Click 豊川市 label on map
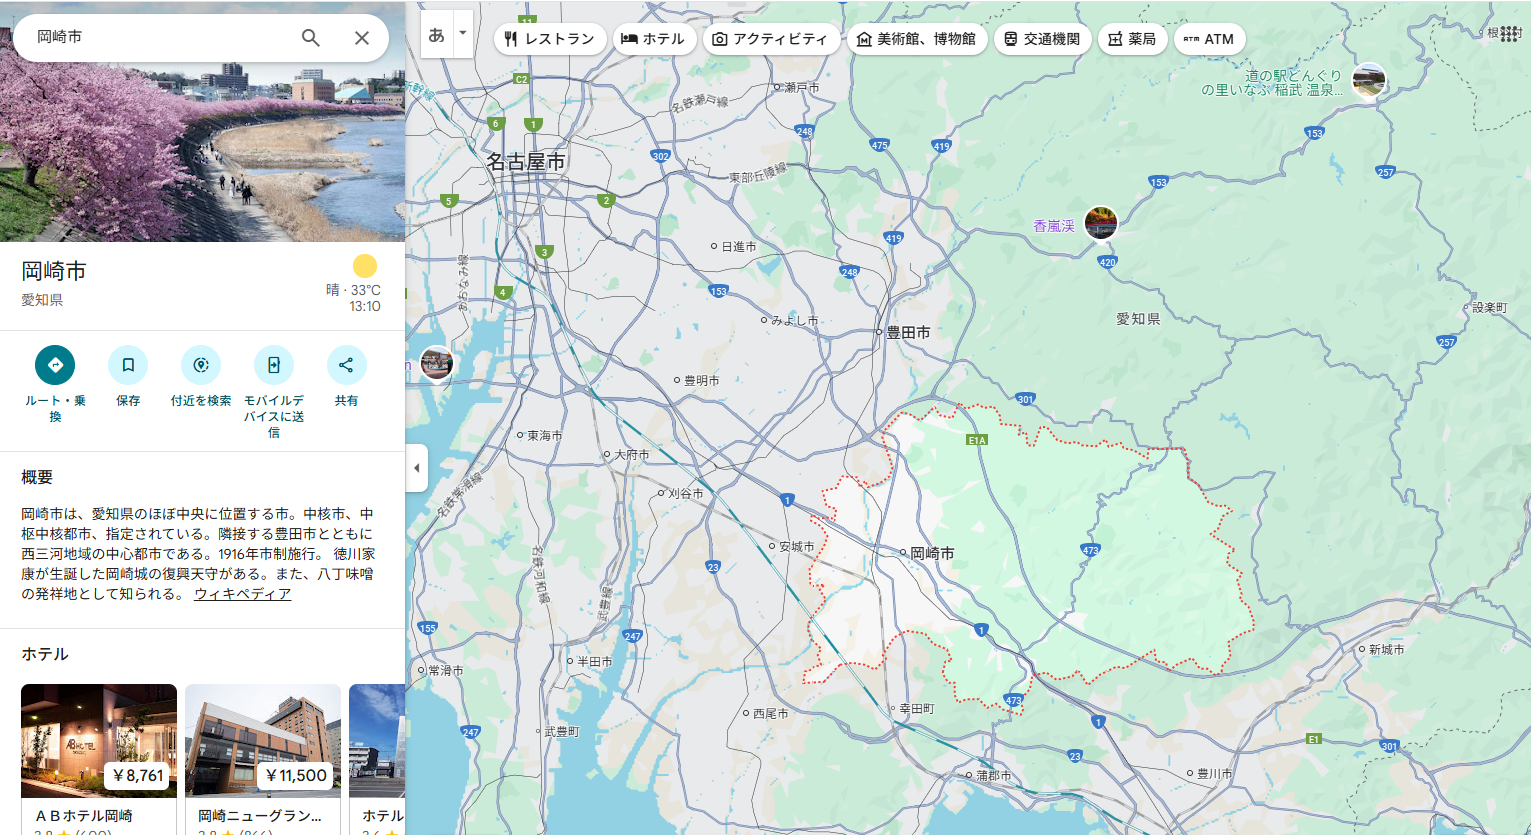 tap(1214, 774)
